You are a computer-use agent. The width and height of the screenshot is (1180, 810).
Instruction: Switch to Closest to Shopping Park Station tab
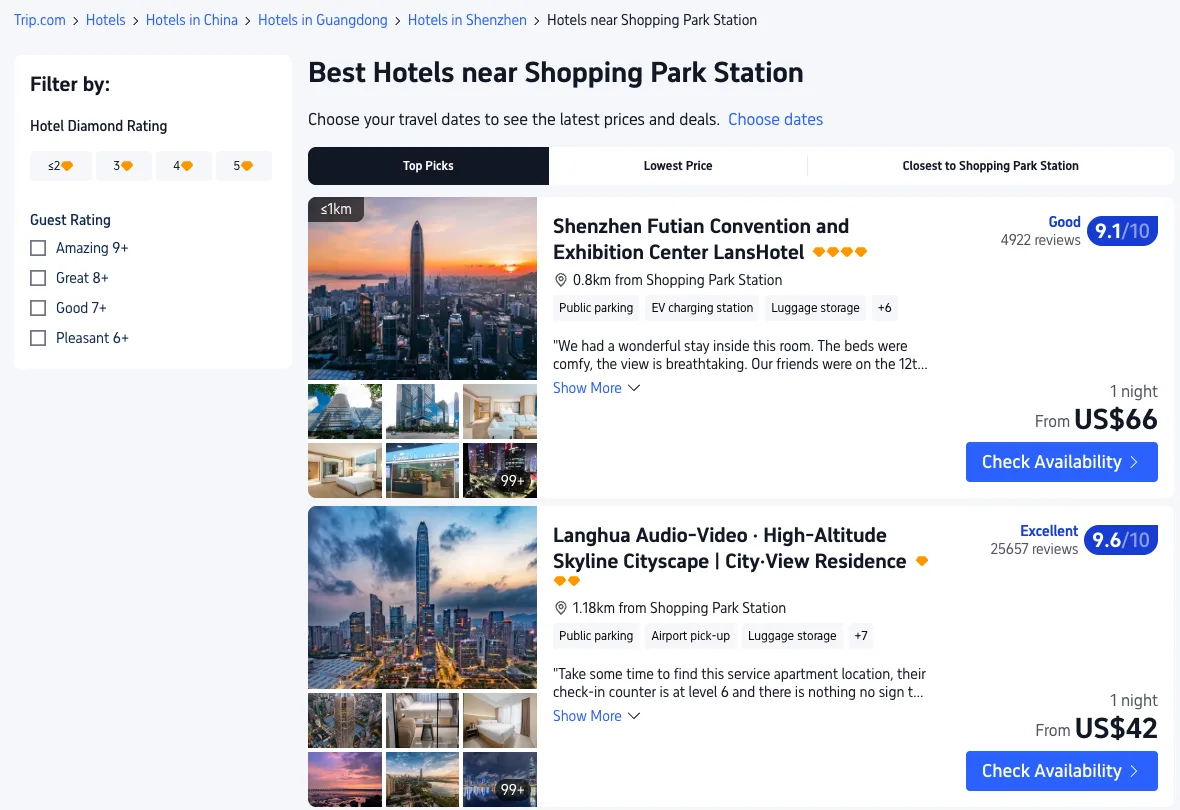(x=990, y=166)
